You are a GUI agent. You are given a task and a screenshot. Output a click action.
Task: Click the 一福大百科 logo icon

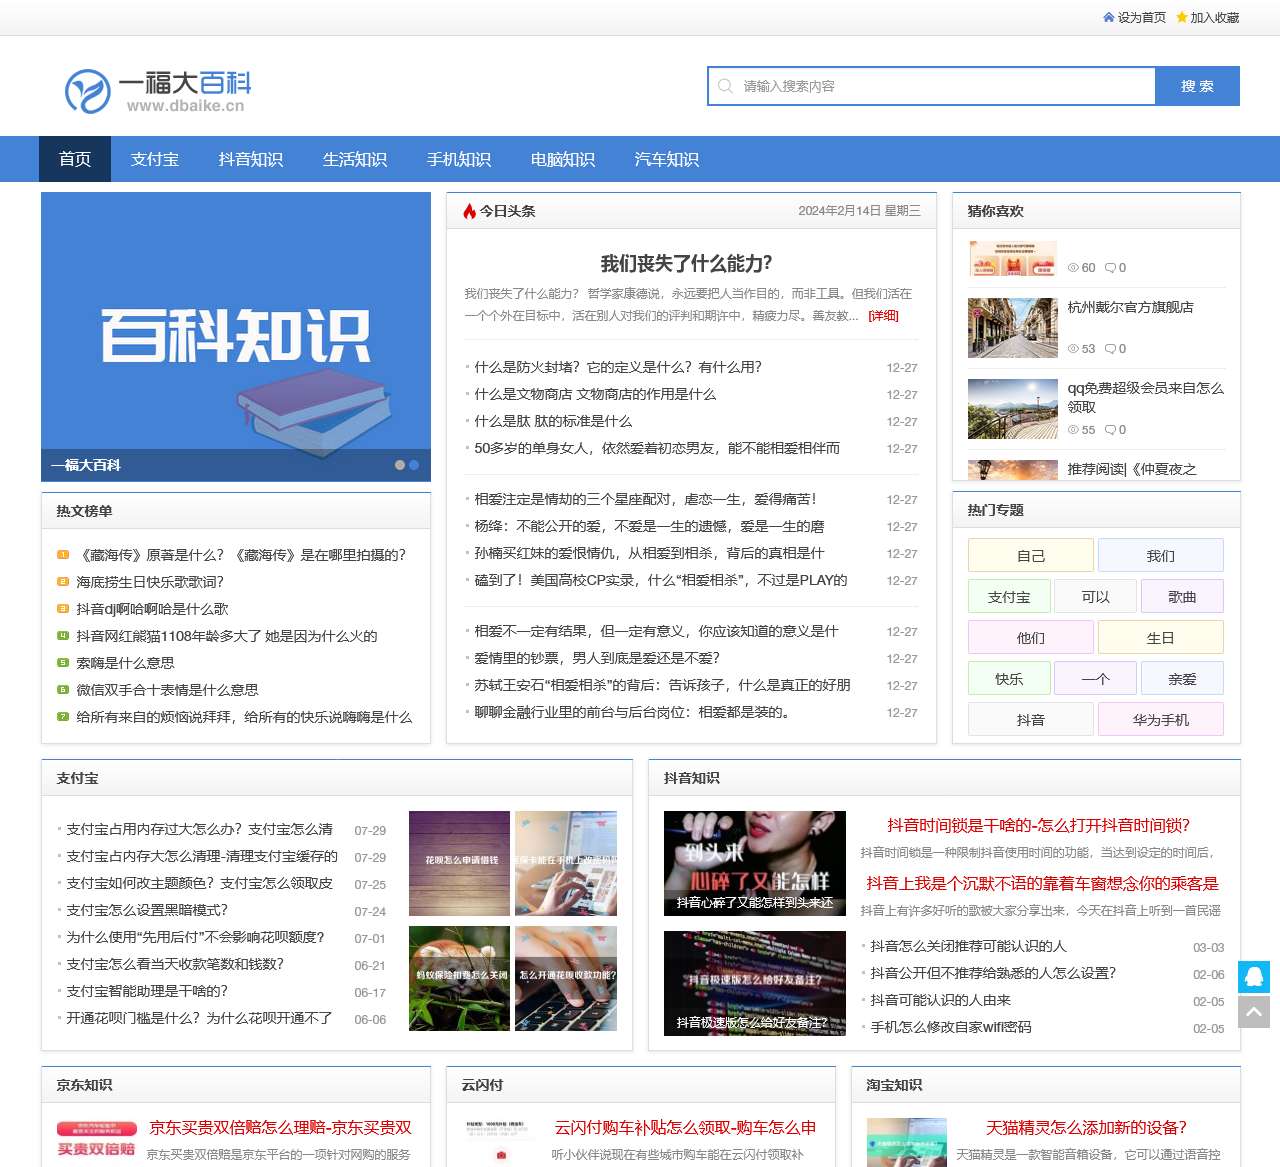[89, 93]
